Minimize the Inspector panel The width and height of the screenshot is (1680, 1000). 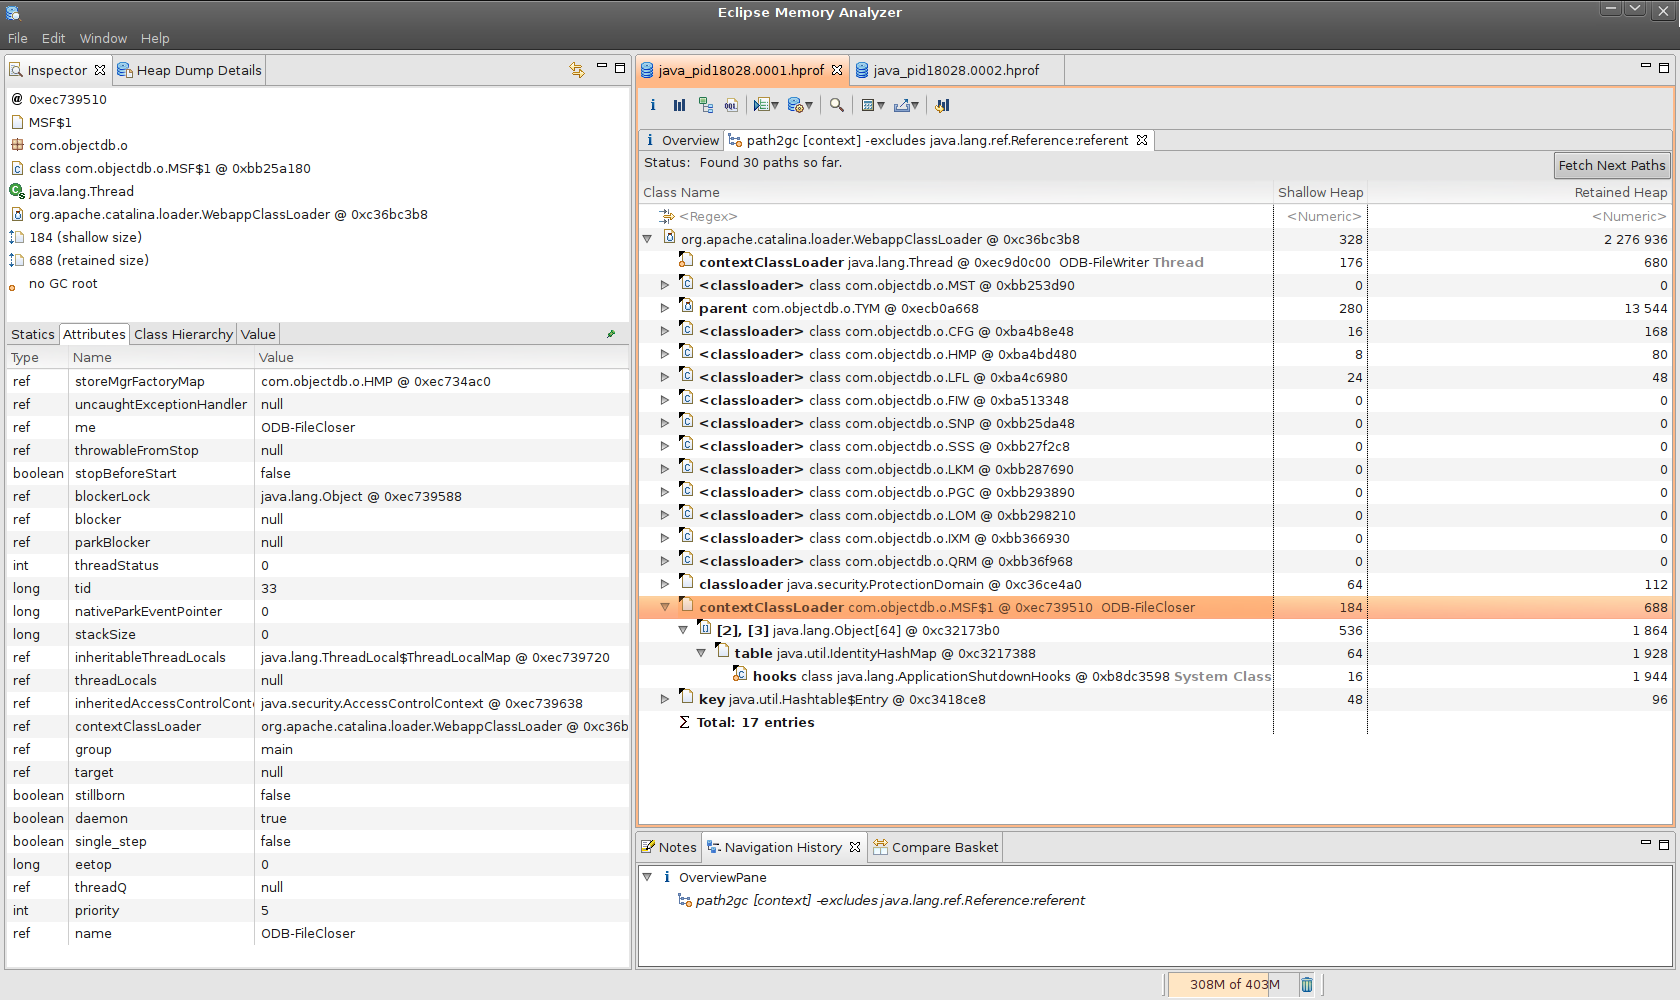[x=602, y=67]
